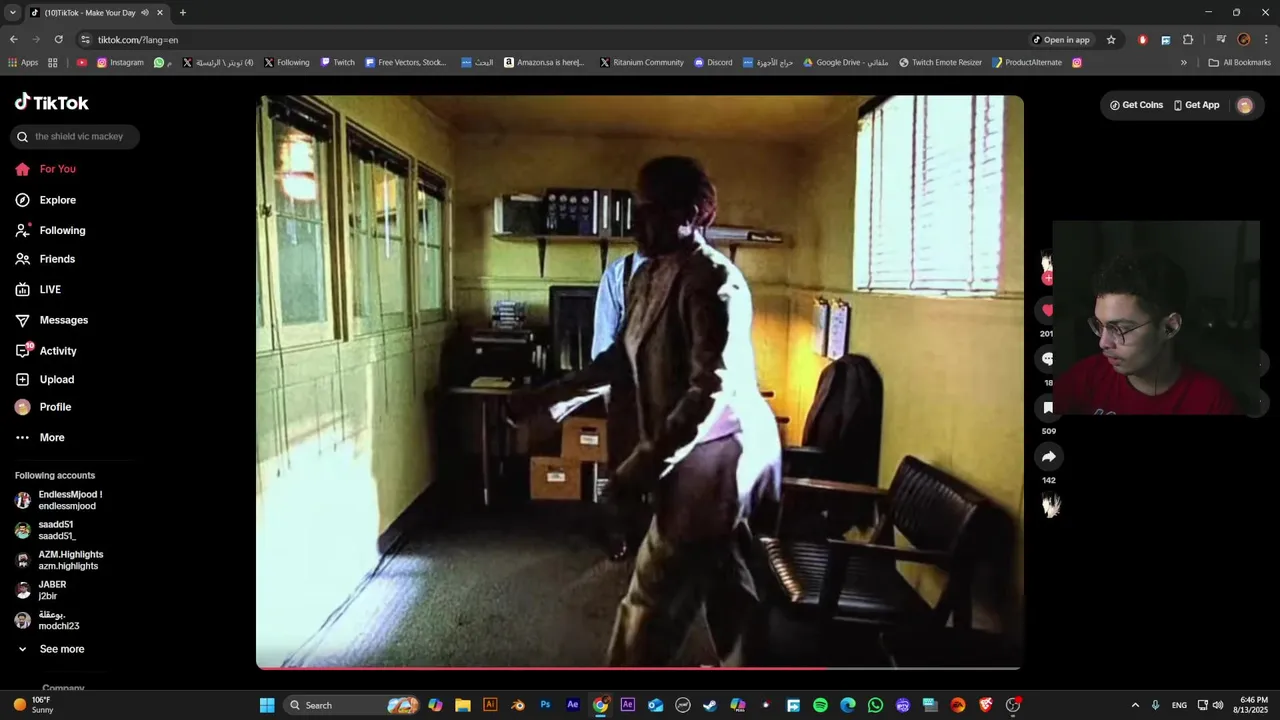1280x720 pixels.
Task: Pause the playing TikTok video
Action: pyautogui.click(x=640, y=381)
